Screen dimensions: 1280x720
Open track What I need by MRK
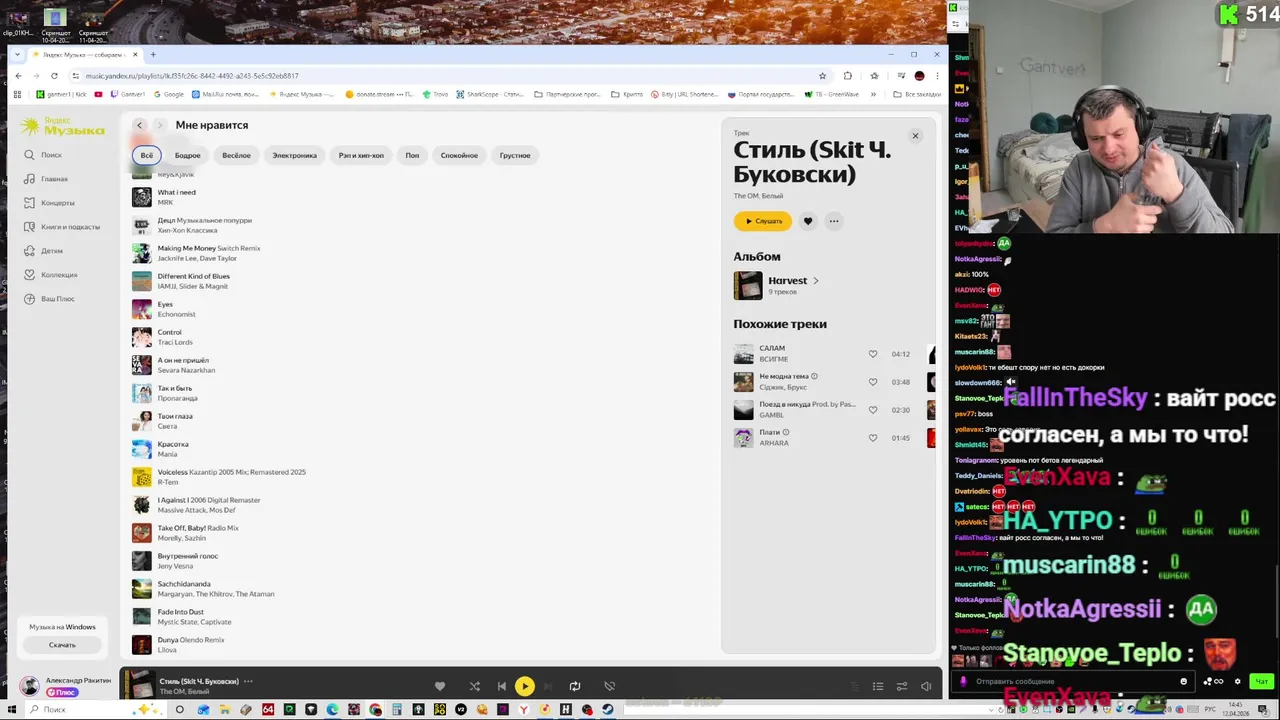[176, 192]
